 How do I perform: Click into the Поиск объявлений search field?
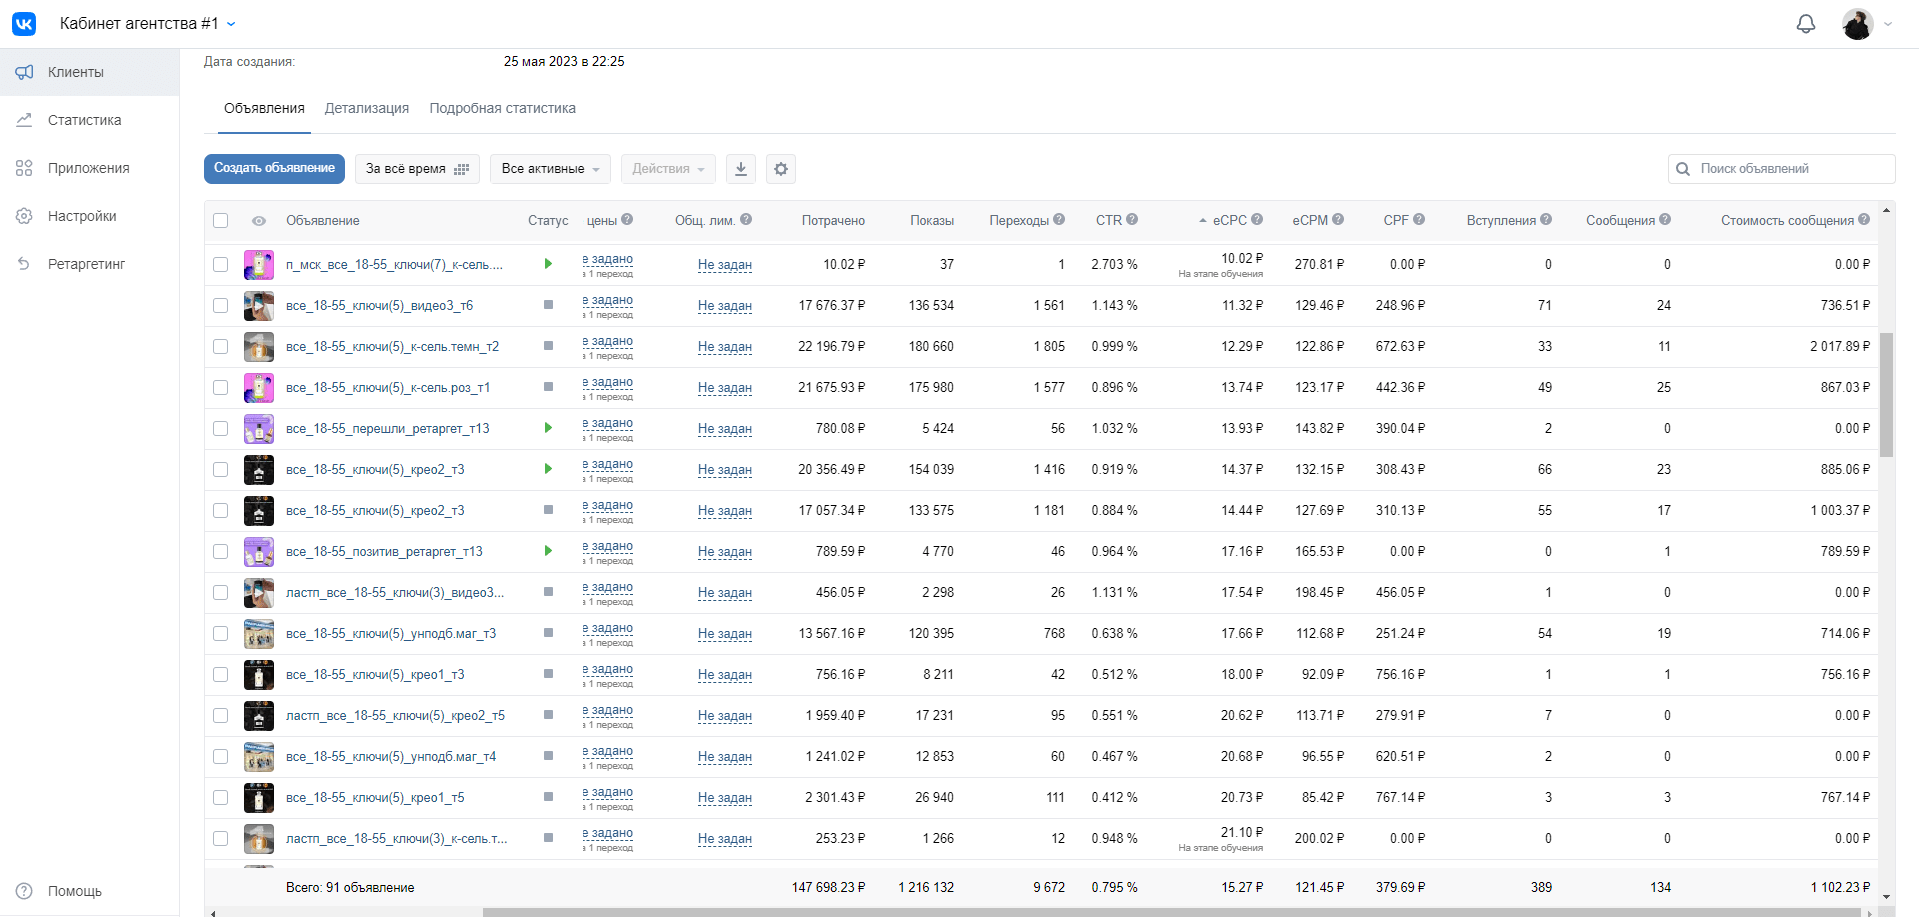(x=1781, y=169)
